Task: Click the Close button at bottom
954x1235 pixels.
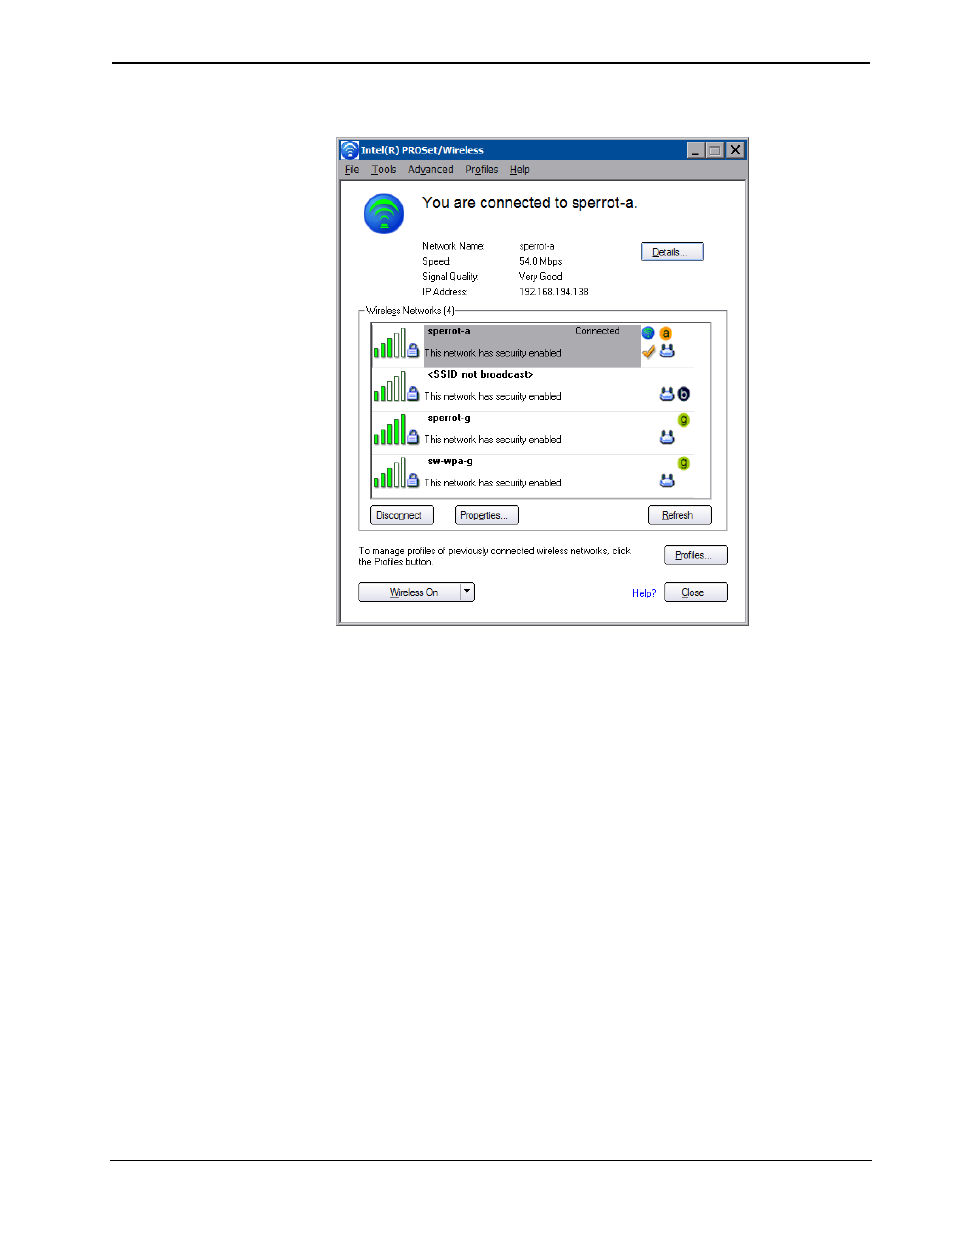Action: [696, 592]
